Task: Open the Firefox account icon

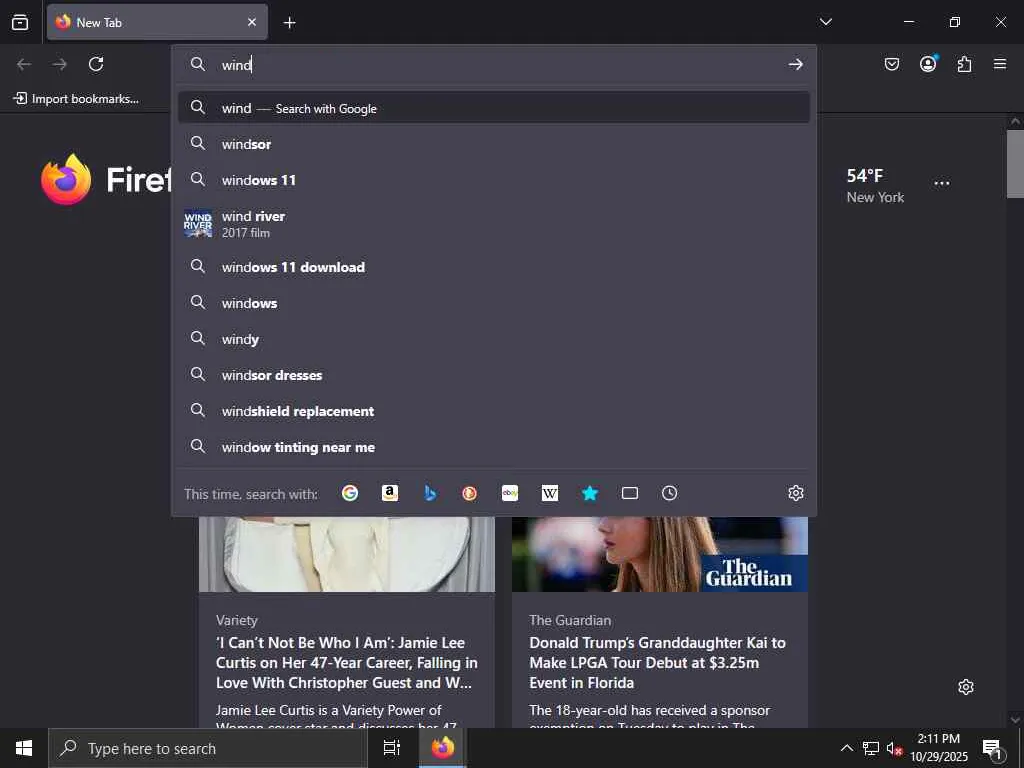Action: pyautogui.click(x=928, y=63)
